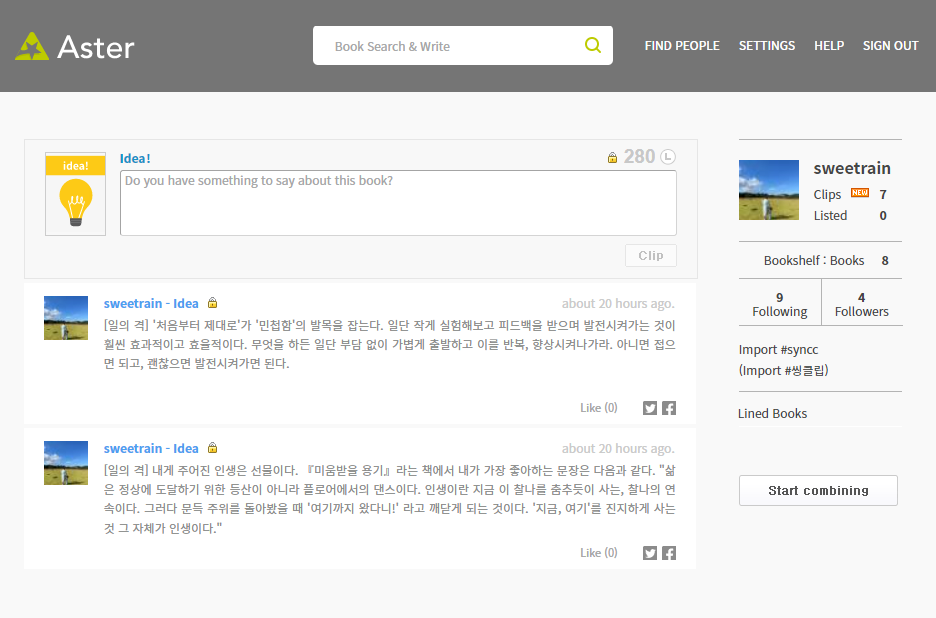This screenshot has height=618, width=936.
Task: Share the first post on Facebook
Action: 669,408
